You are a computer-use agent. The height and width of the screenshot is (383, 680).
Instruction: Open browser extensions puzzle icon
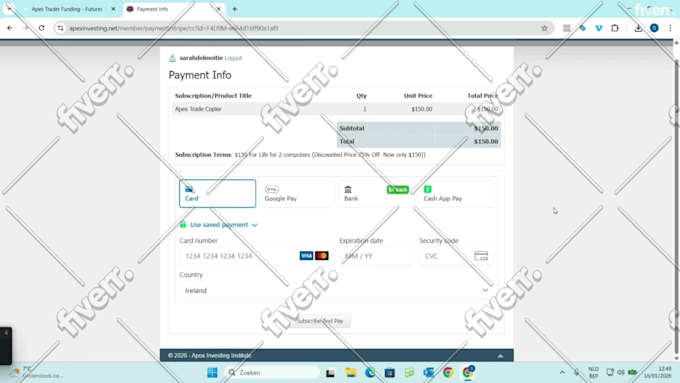coord(615,28)
